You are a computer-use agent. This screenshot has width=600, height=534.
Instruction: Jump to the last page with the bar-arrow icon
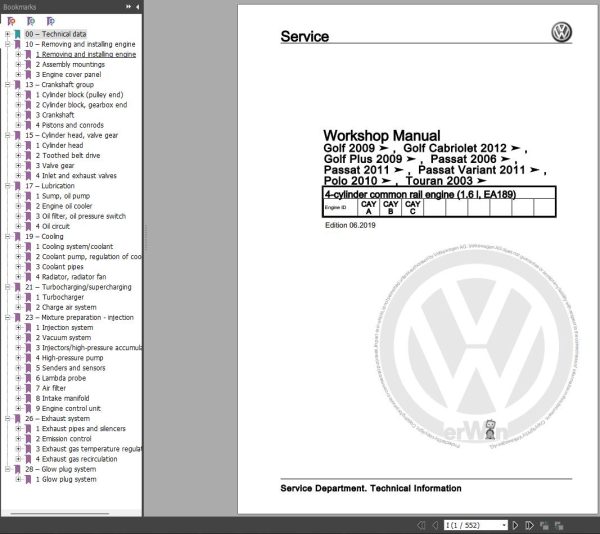tap(530, 525)
